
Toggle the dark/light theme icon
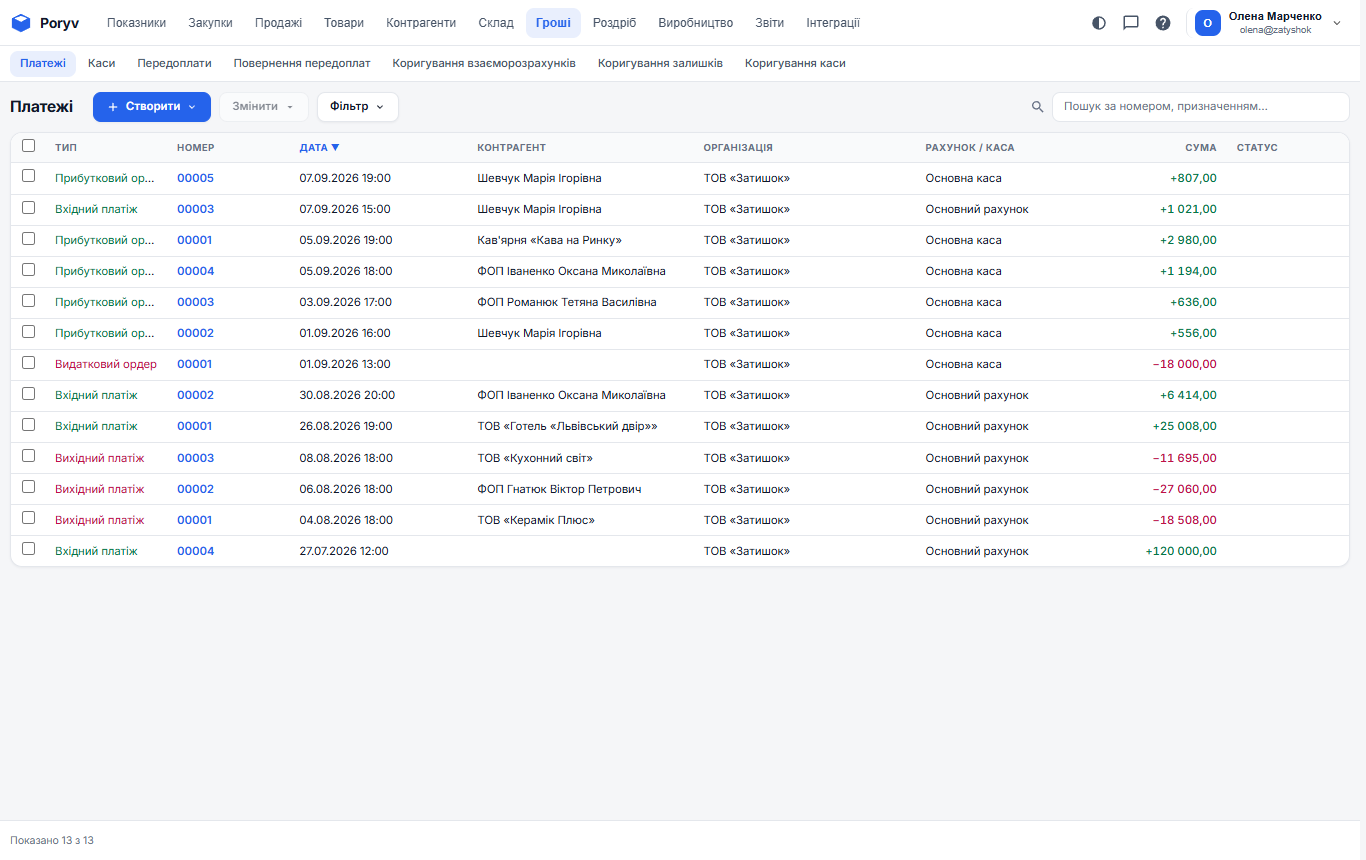point(1099,23)
